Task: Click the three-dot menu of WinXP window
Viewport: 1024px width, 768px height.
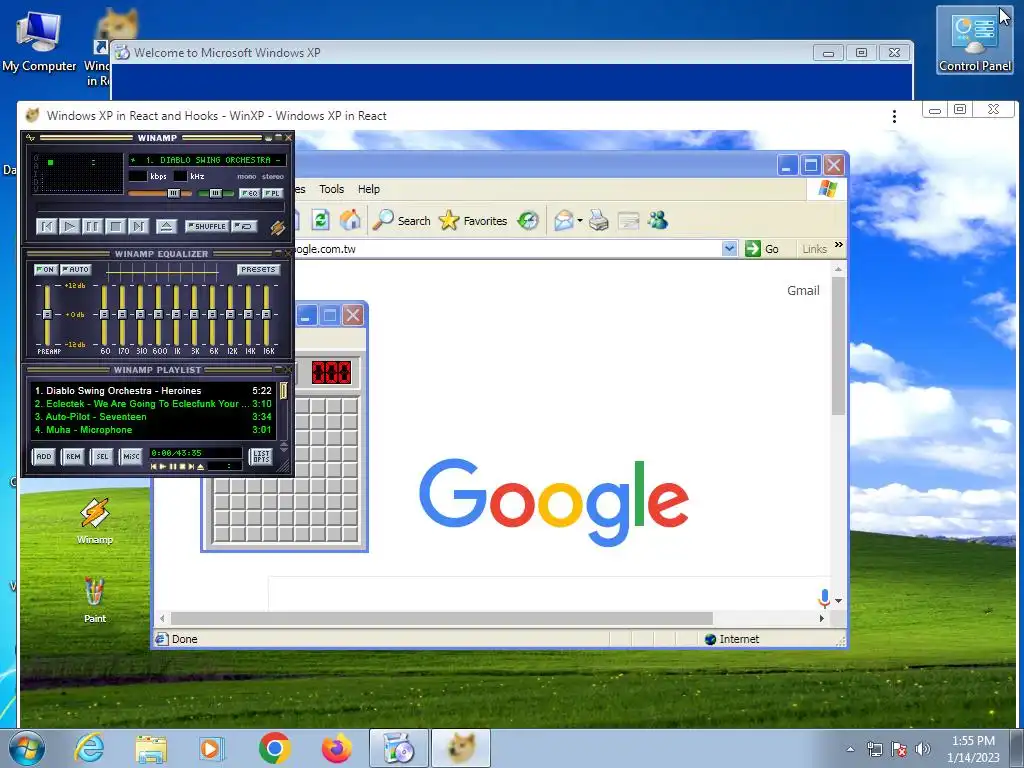Action: click(x=894, y=116)
